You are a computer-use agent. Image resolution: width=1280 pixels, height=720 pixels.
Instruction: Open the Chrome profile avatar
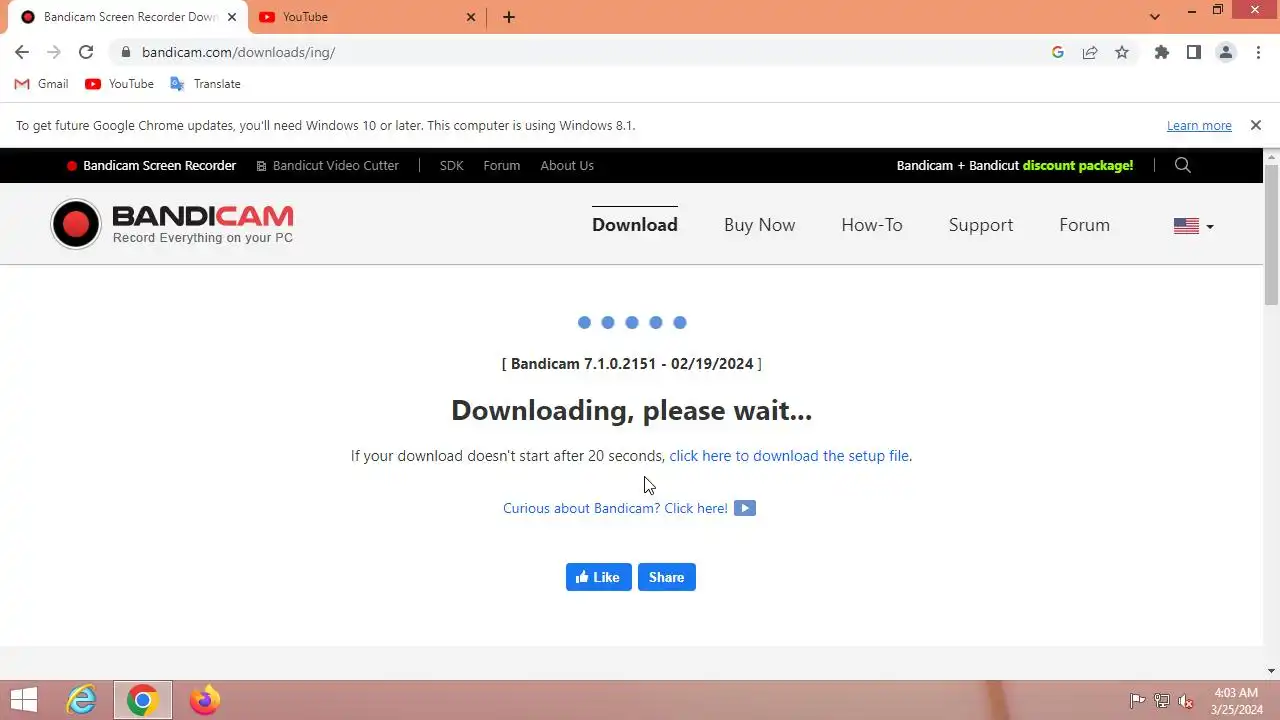pos(1226,52)
